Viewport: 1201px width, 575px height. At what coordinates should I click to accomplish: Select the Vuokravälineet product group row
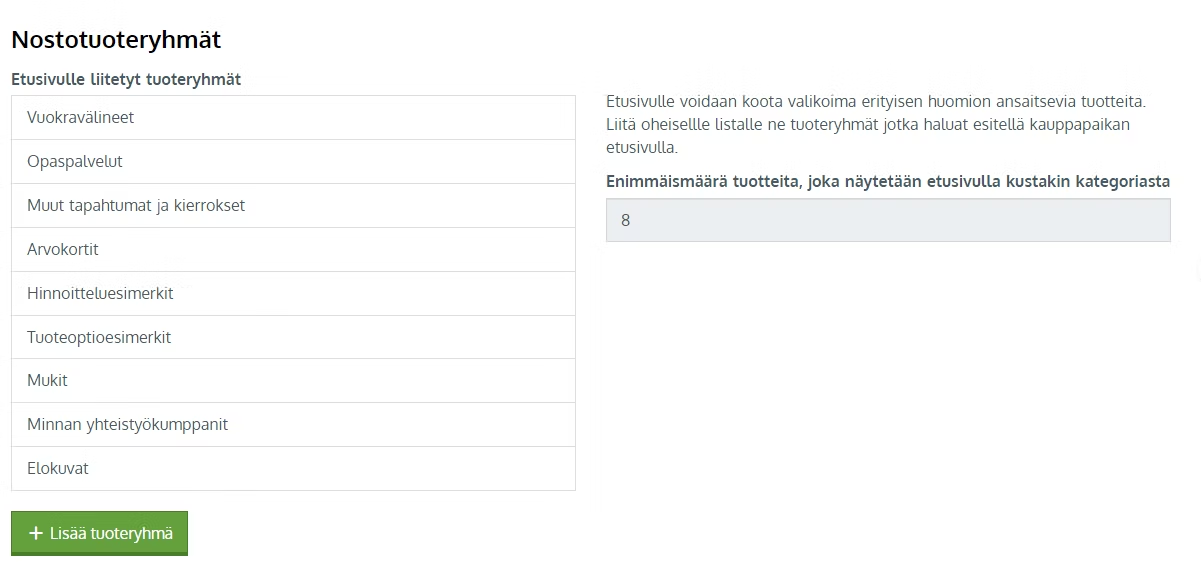click(x=293, y=117)
